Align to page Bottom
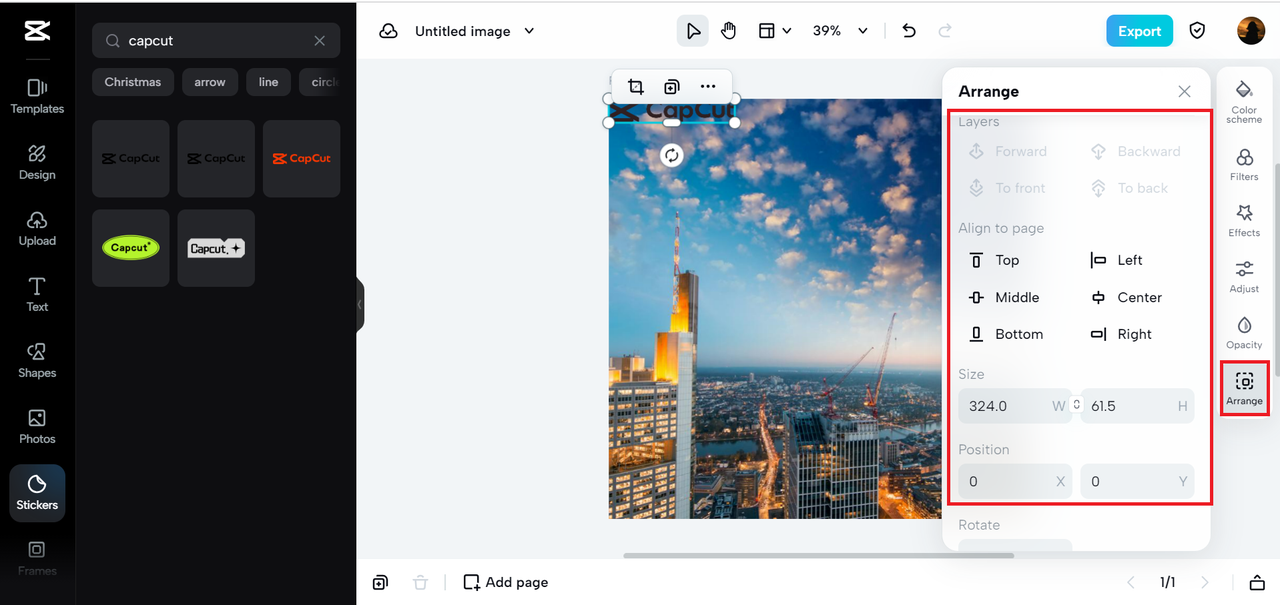Screen dimensions: 1280x605 click(1006, 334)
